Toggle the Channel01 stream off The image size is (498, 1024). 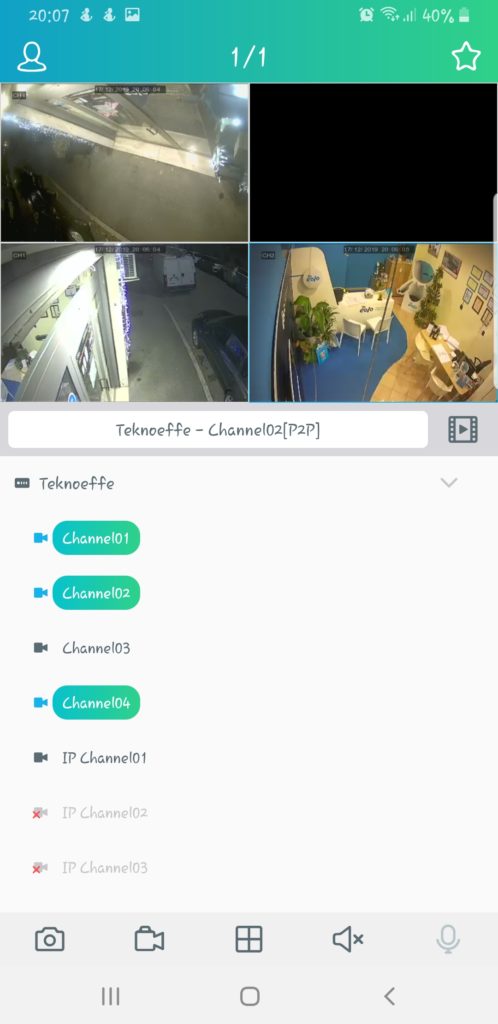click(x=96, y=538)
